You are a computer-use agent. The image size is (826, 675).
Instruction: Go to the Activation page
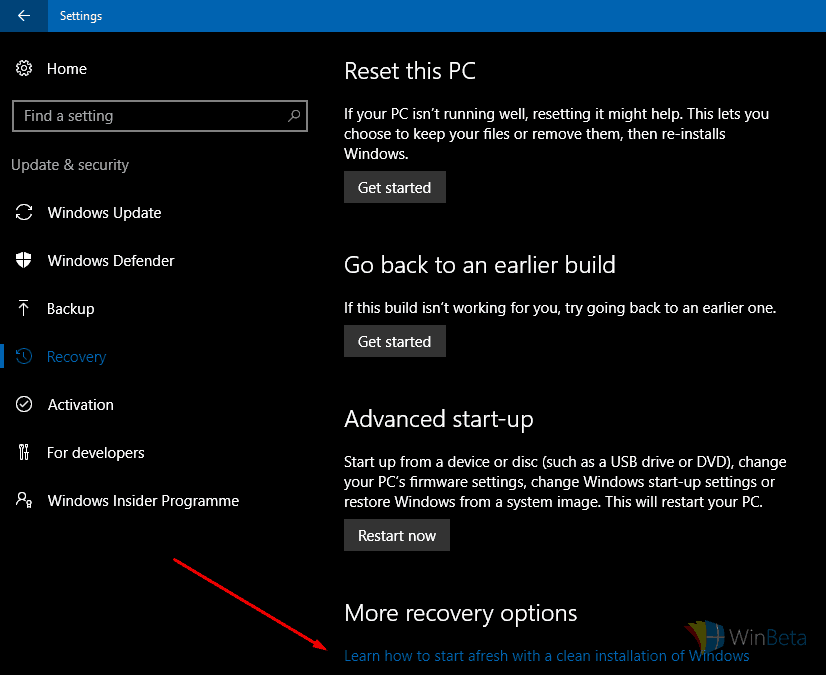tap(81, 405)
